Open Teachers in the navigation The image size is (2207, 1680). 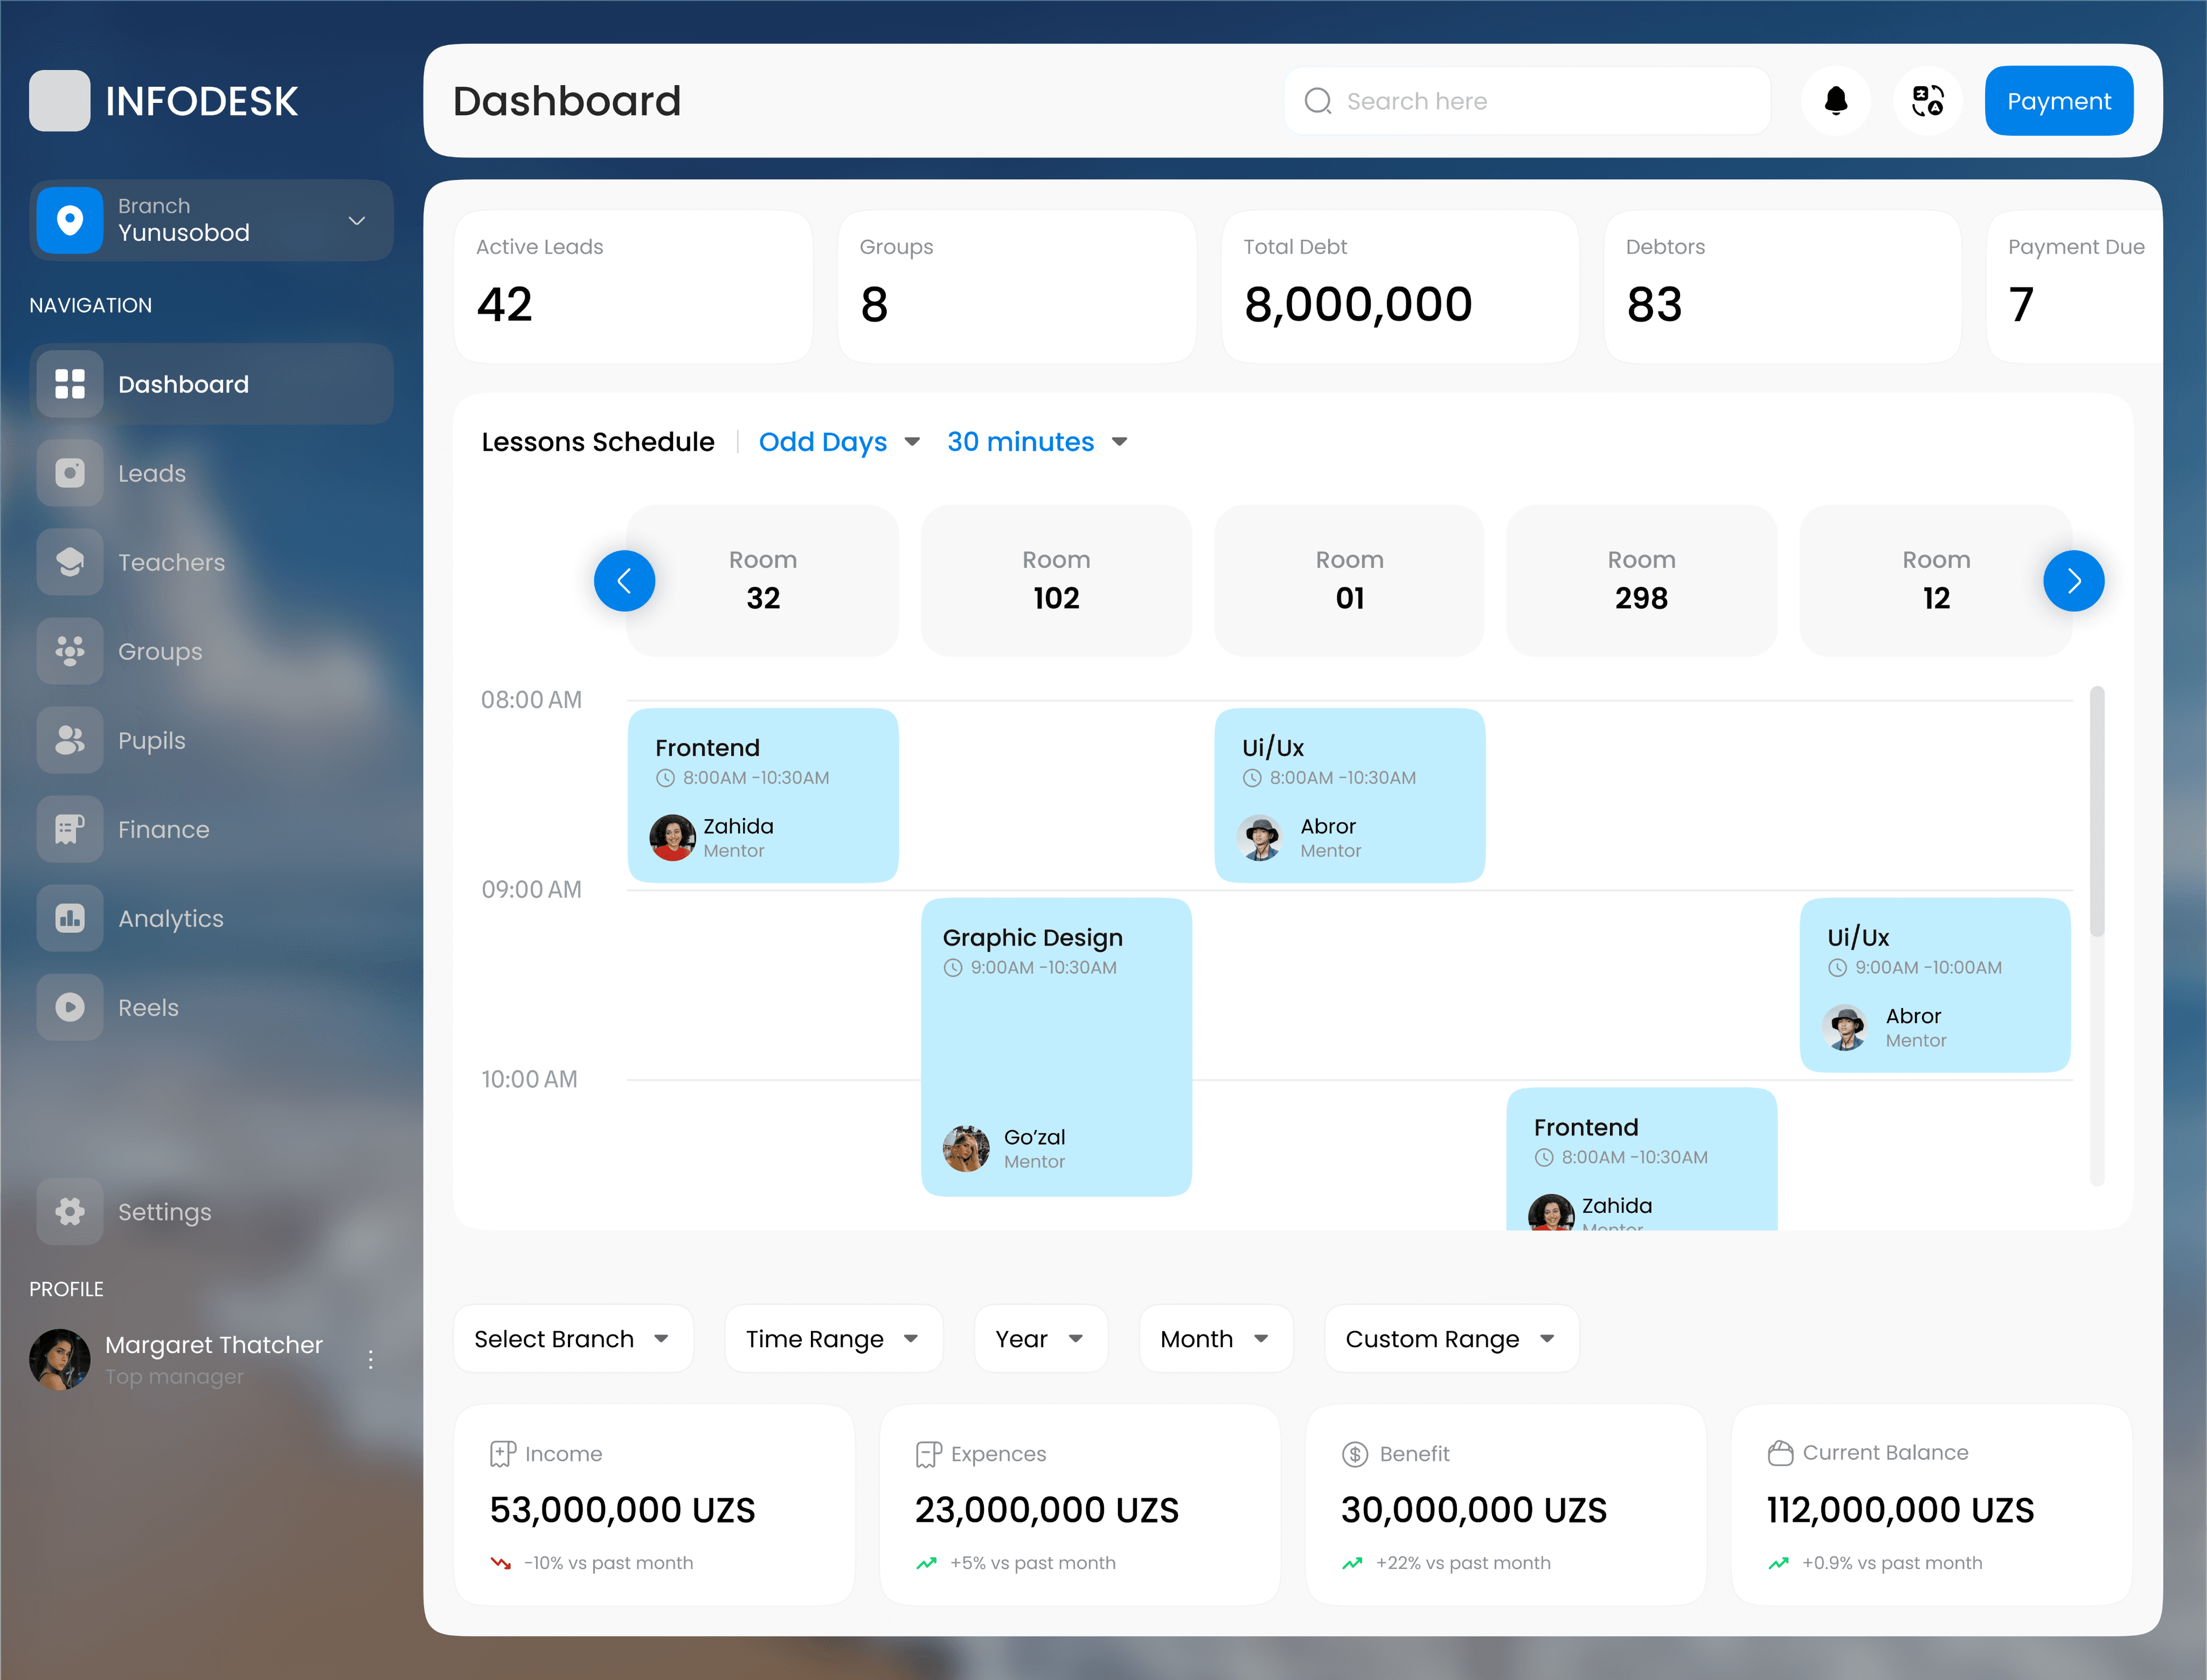[212, 562]
